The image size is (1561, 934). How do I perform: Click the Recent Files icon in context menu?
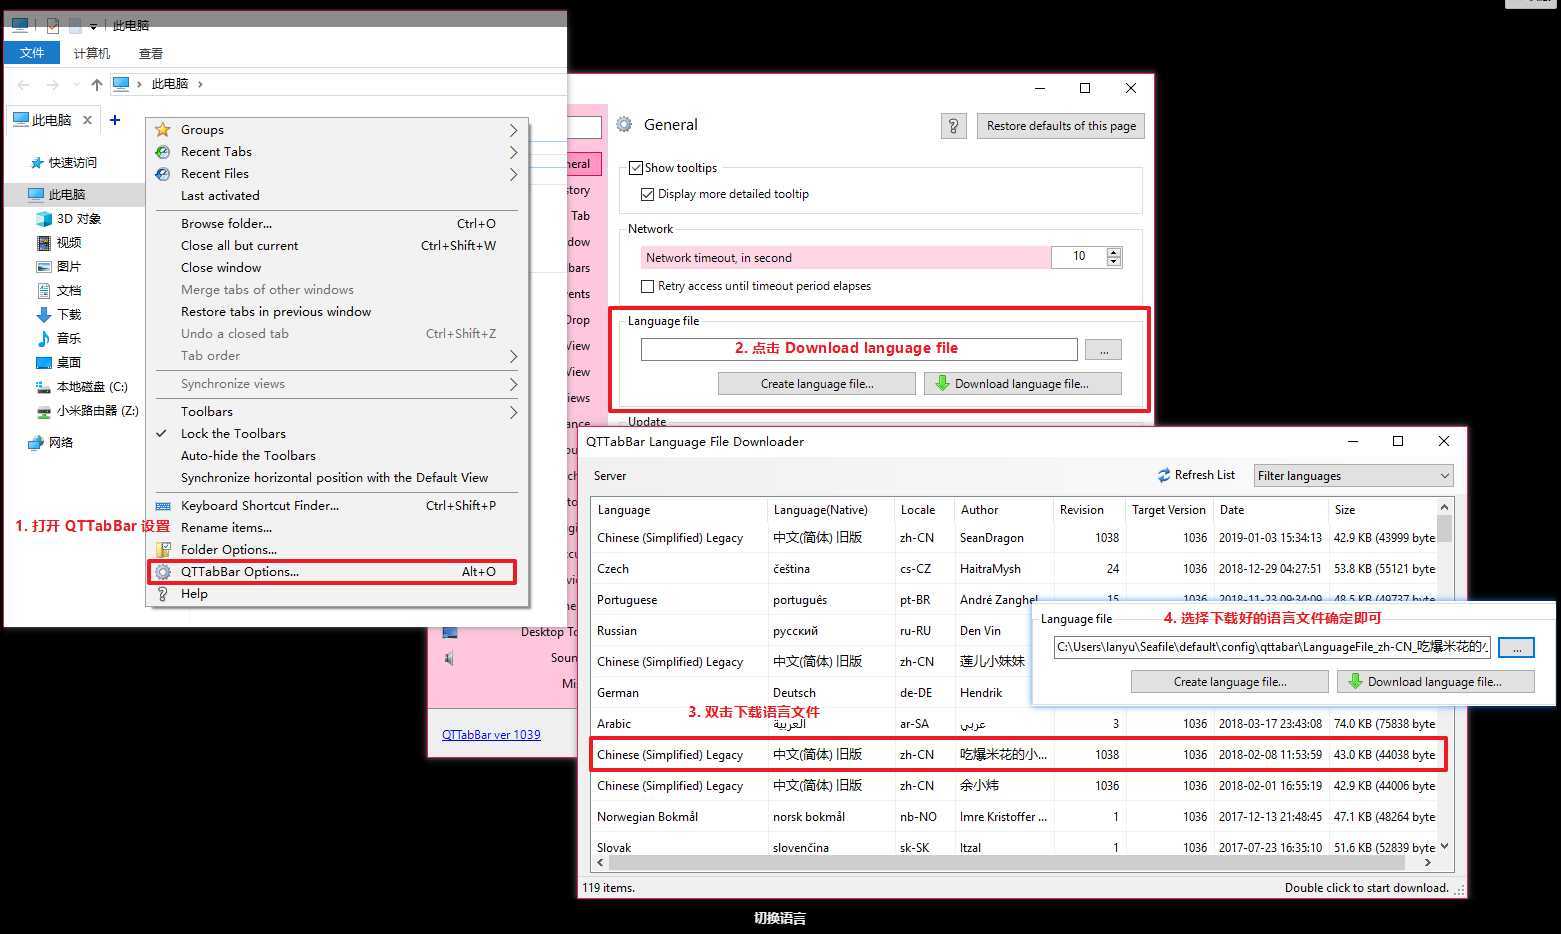[163, 174]
